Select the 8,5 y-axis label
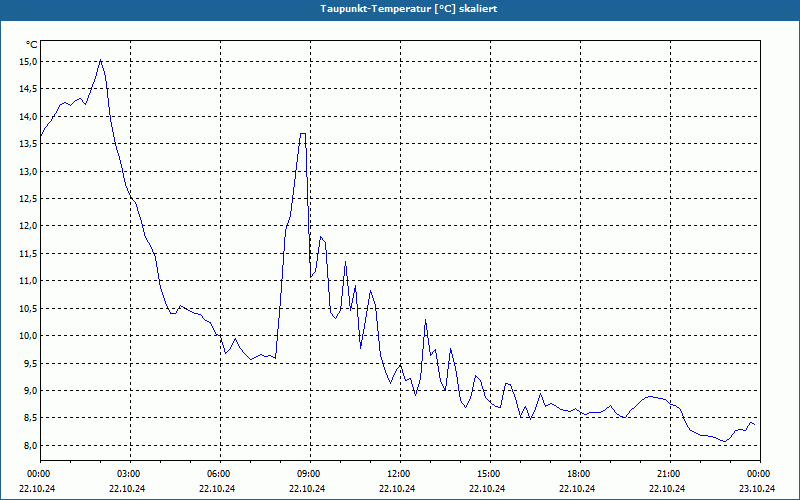The width and height of the screenshot is (800, 500). (31, 418)
